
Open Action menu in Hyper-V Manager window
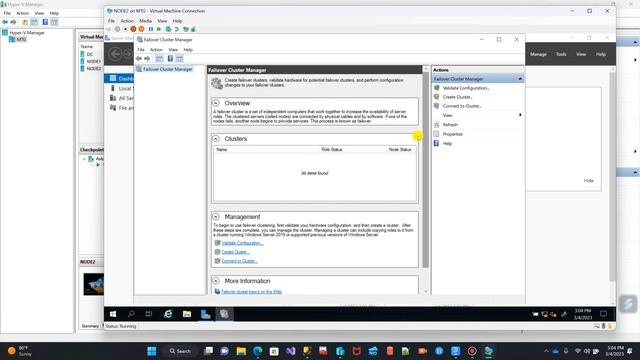tap(22, 13)
